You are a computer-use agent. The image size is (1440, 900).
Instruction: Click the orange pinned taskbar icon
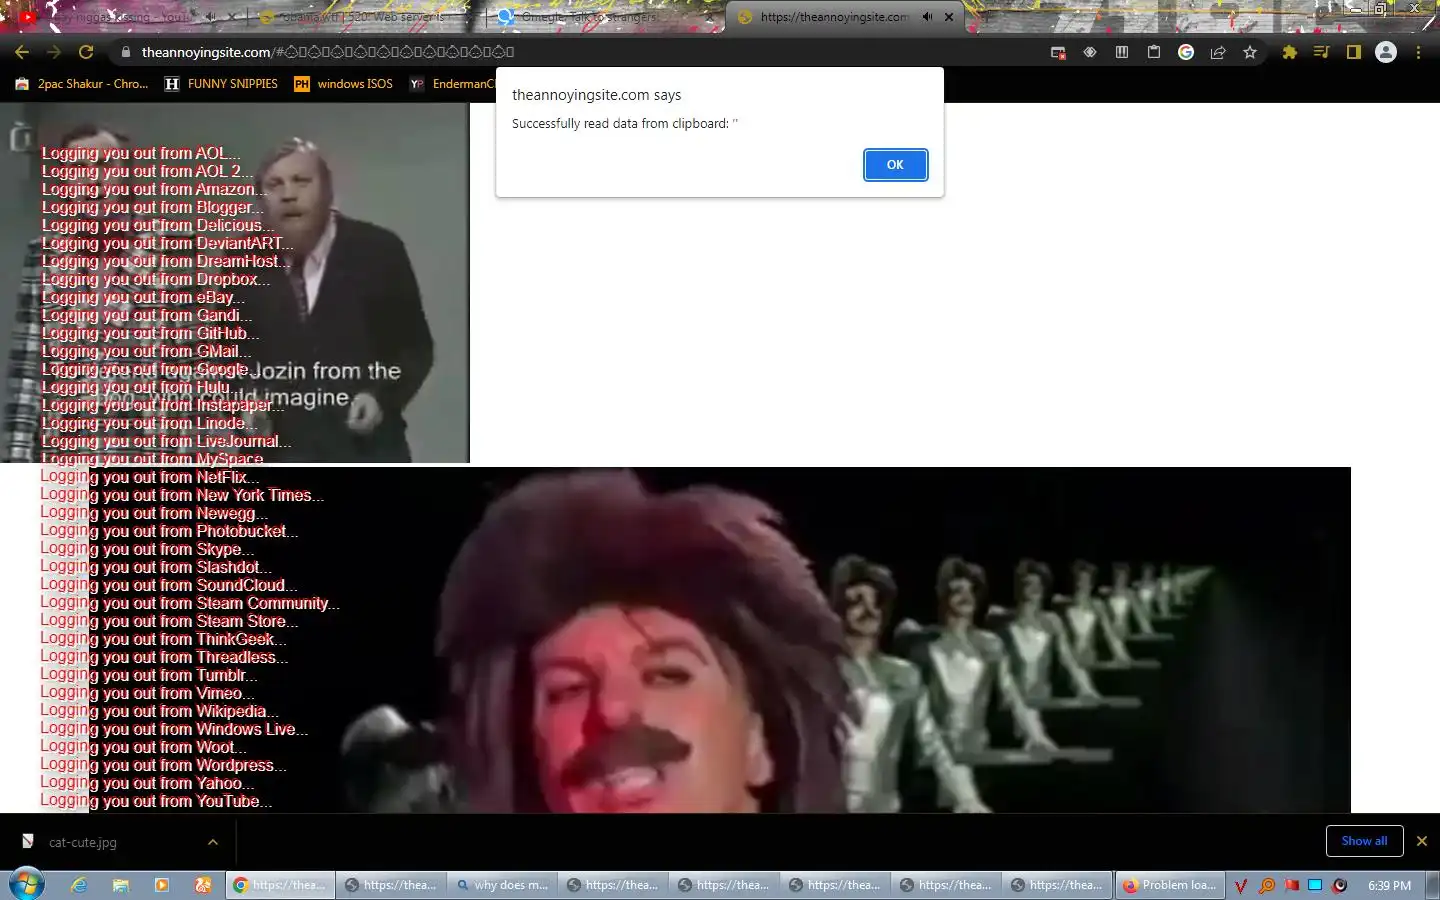point(203,885)
